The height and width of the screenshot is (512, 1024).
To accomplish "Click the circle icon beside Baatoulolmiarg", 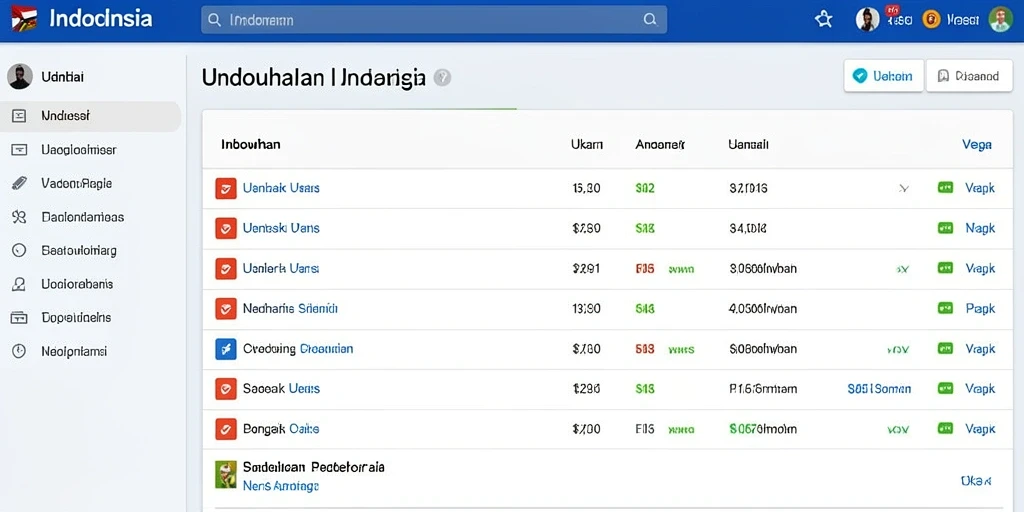I will pos(19,250).
